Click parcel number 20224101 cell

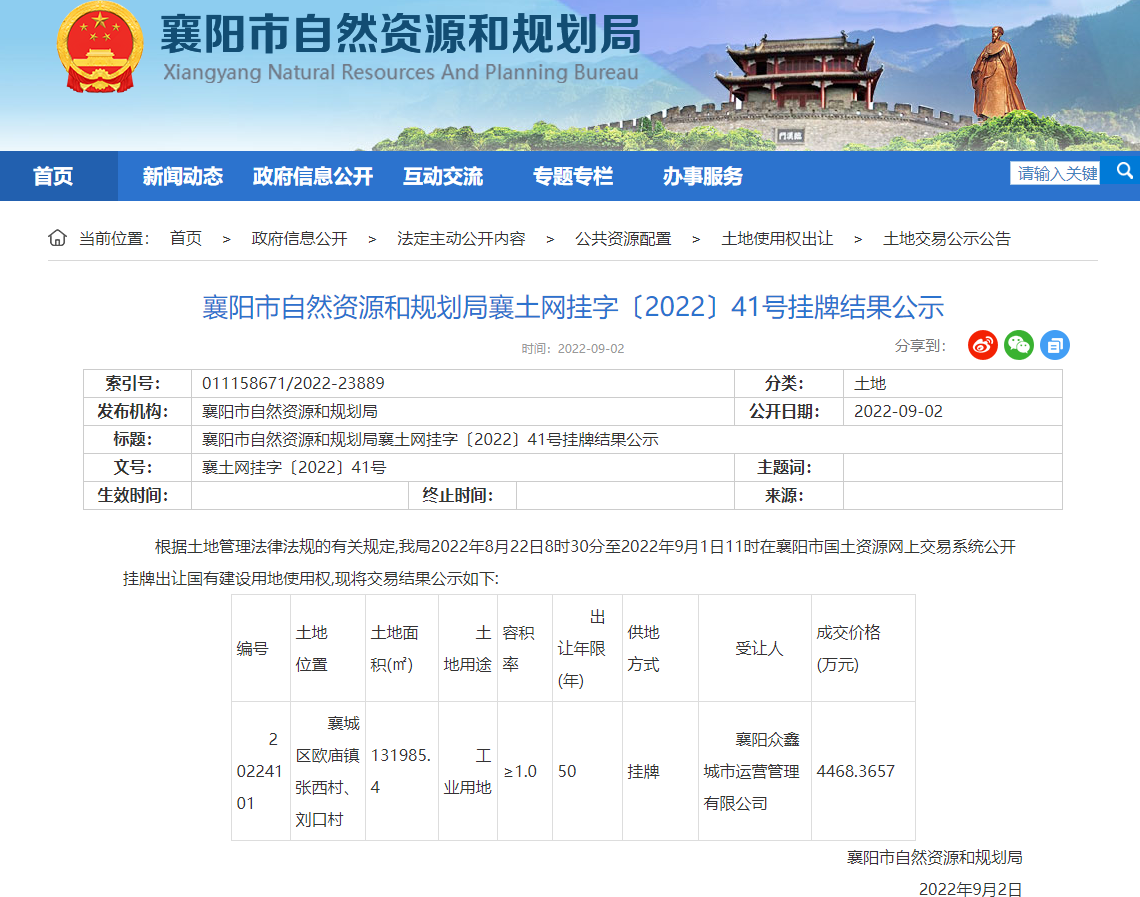(261, 771)
